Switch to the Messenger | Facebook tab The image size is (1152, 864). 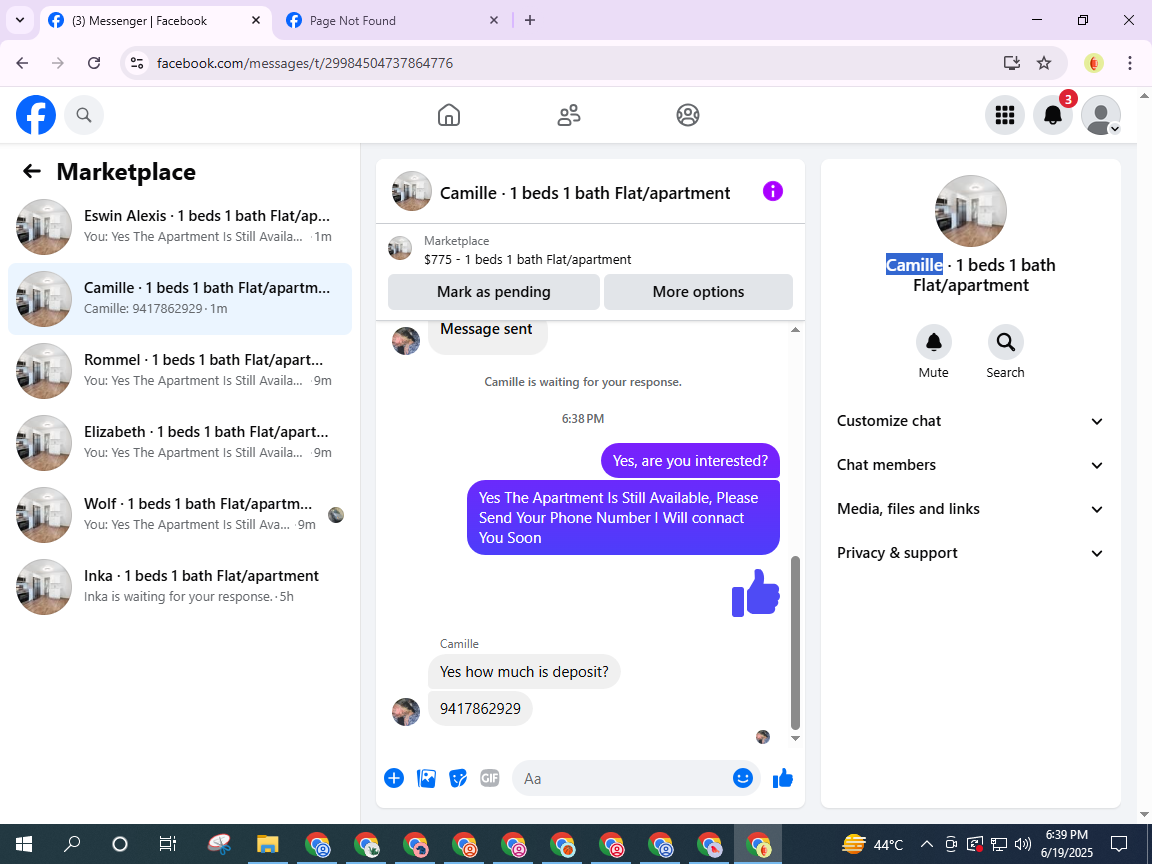tap(156, 21)
